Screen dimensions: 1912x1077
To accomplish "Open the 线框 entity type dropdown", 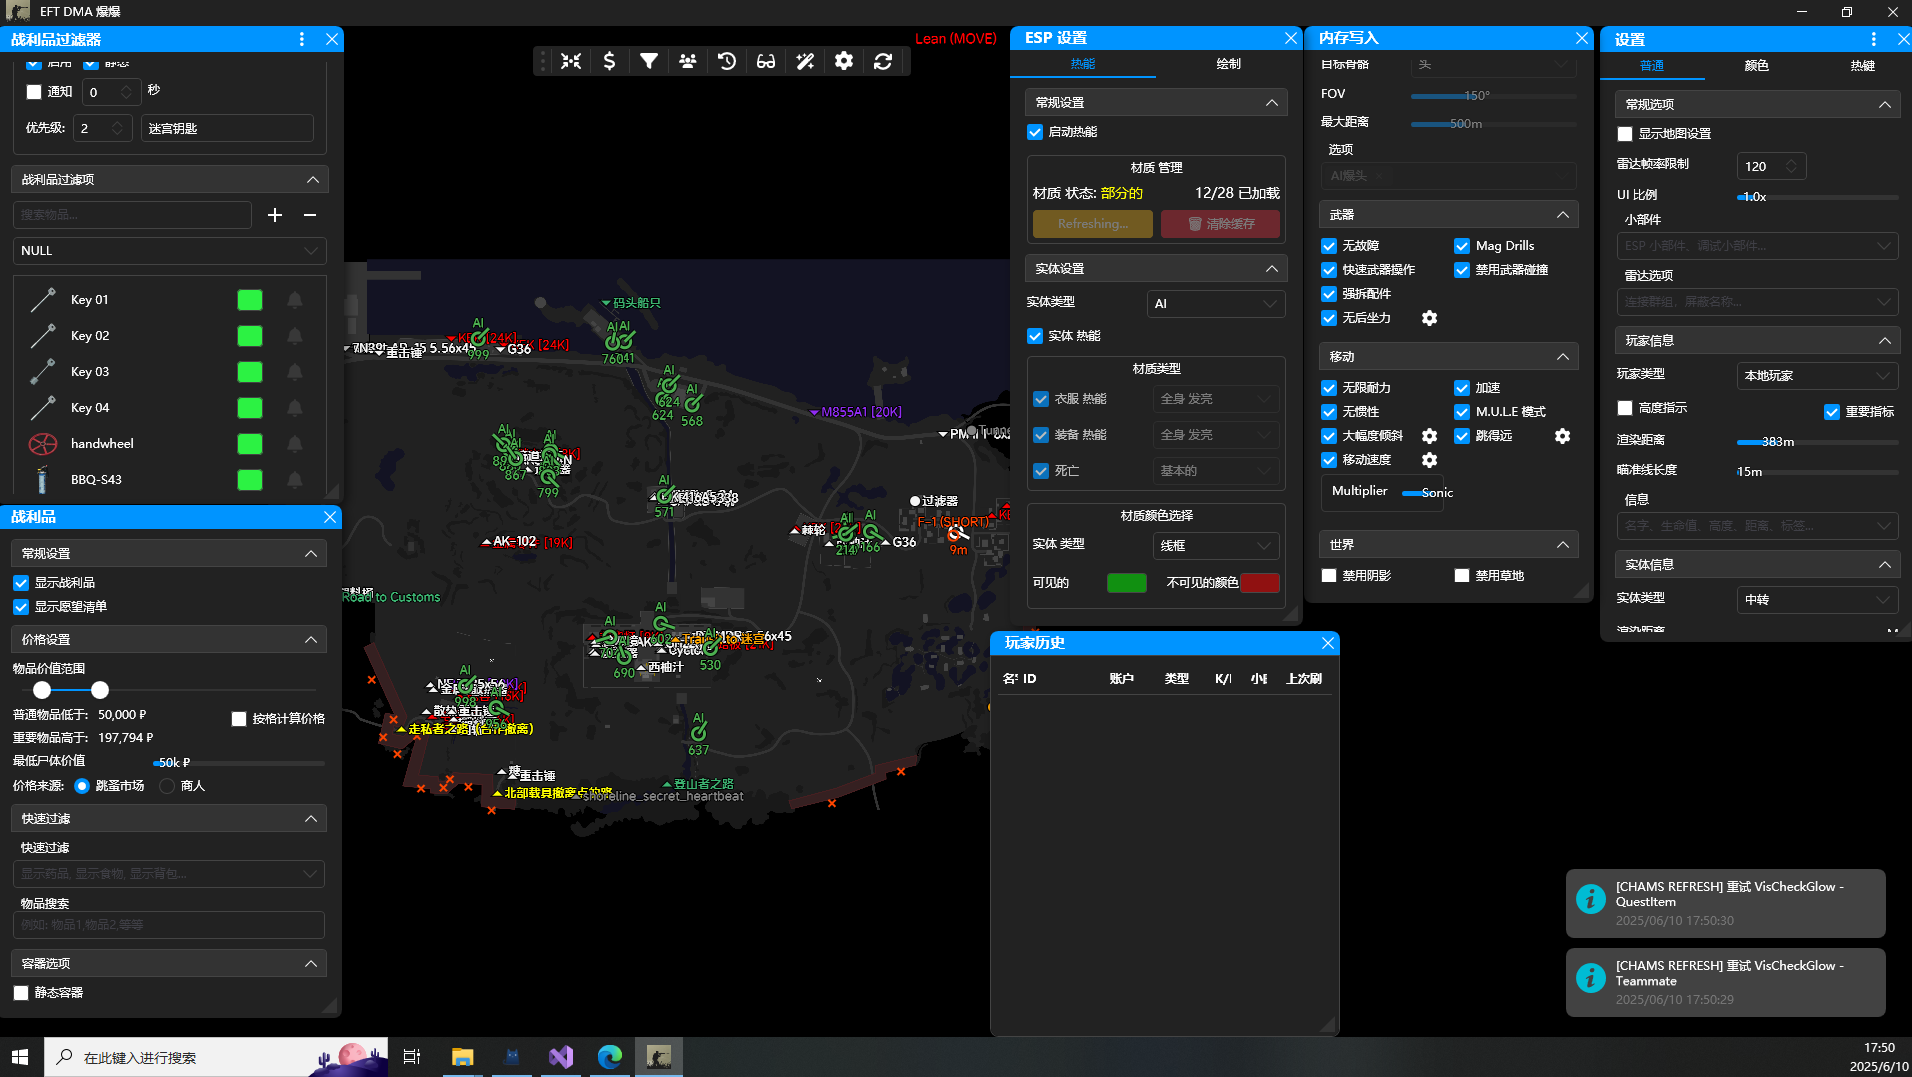I will 1216,546.
